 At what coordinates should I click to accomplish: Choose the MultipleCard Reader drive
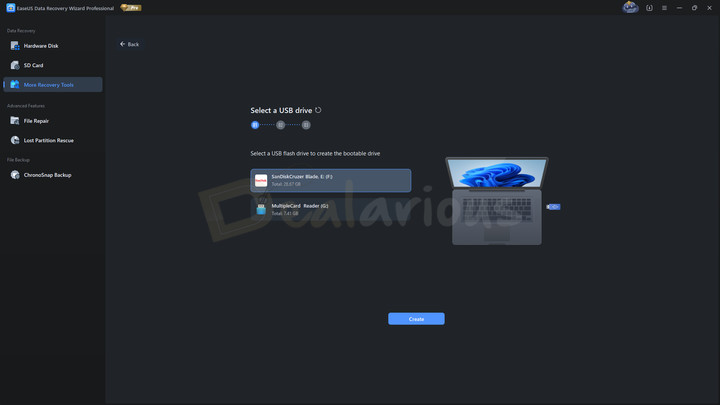[x=331, y=209]
